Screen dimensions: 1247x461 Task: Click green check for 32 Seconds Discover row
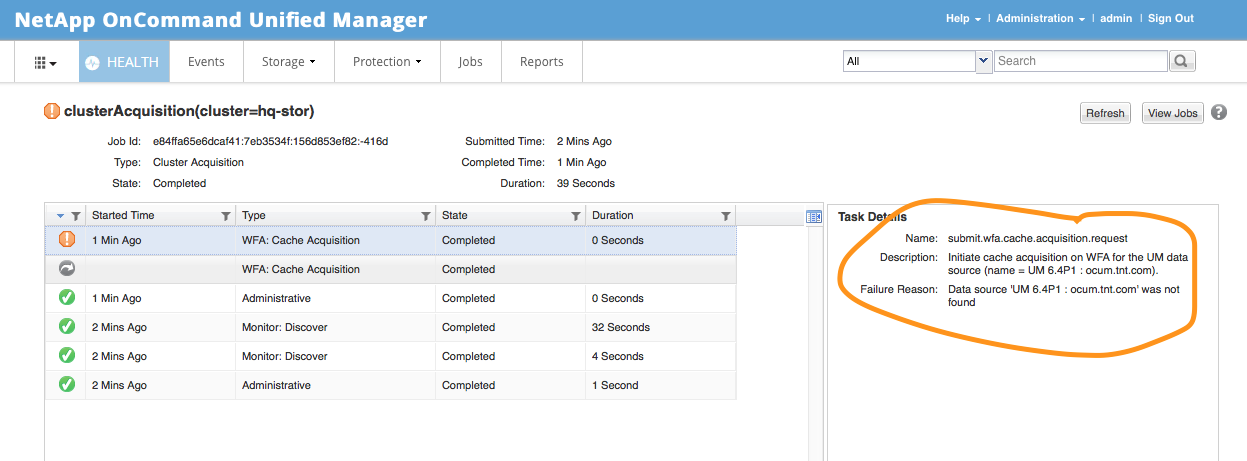tap(67, 327)
